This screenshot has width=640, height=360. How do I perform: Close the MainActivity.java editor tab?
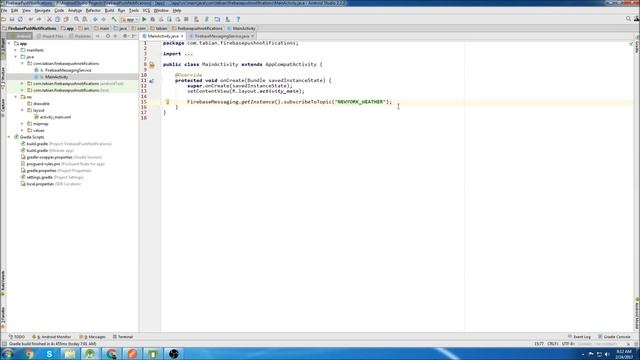(182, 36)
